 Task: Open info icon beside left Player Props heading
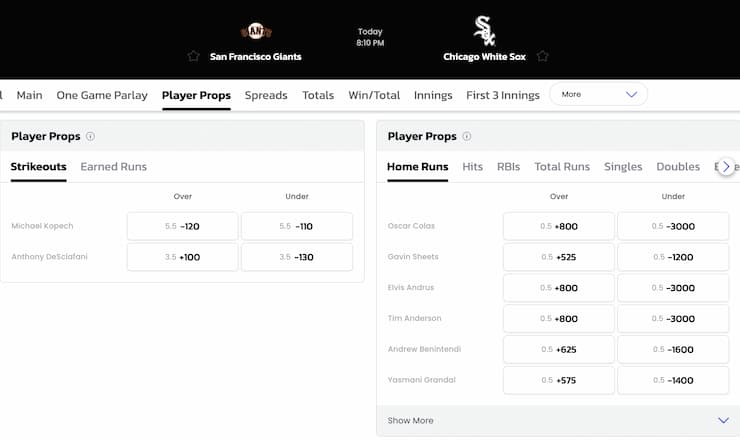point(90,136)
